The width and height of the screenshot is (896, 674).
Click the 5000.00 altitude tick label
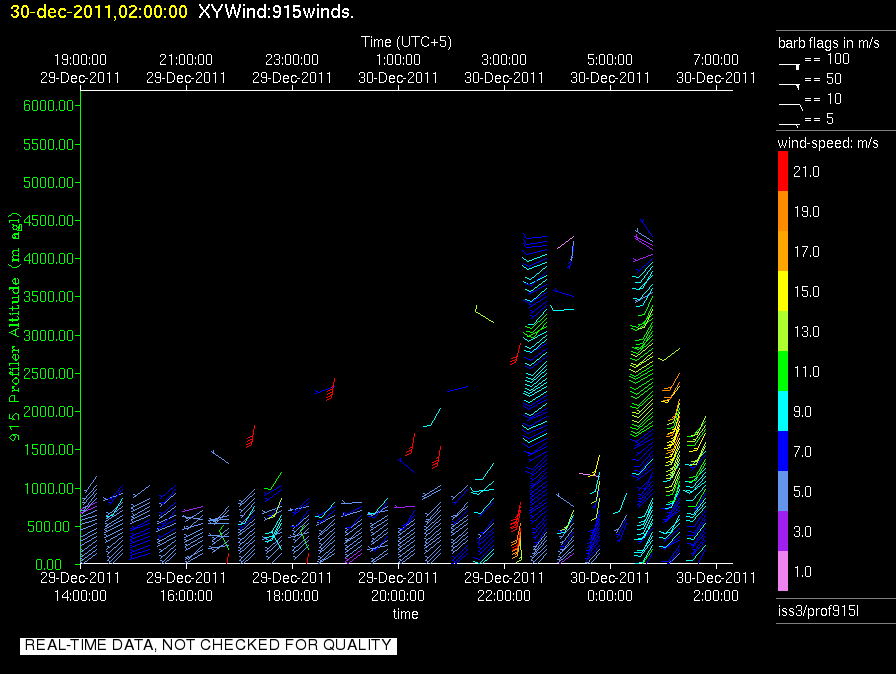pos(49,183)
